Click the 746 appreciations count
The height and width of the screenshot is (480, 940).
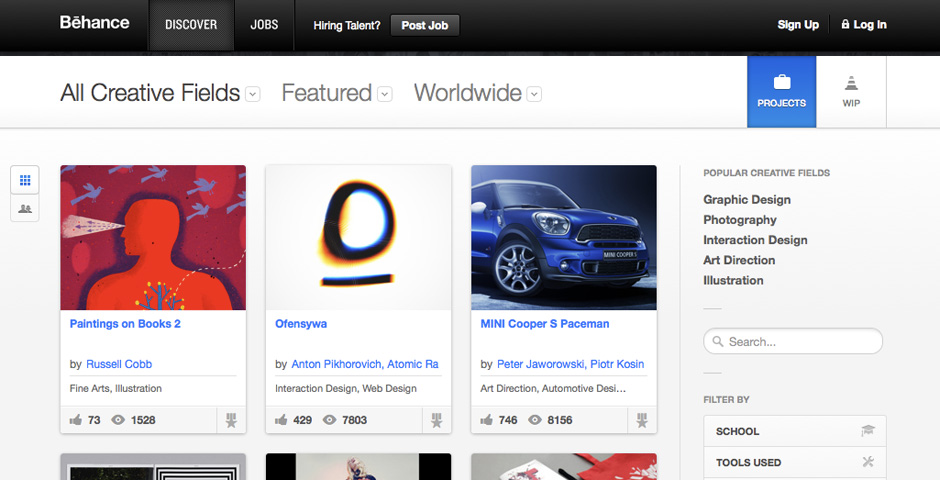click(x=507, y=420)
